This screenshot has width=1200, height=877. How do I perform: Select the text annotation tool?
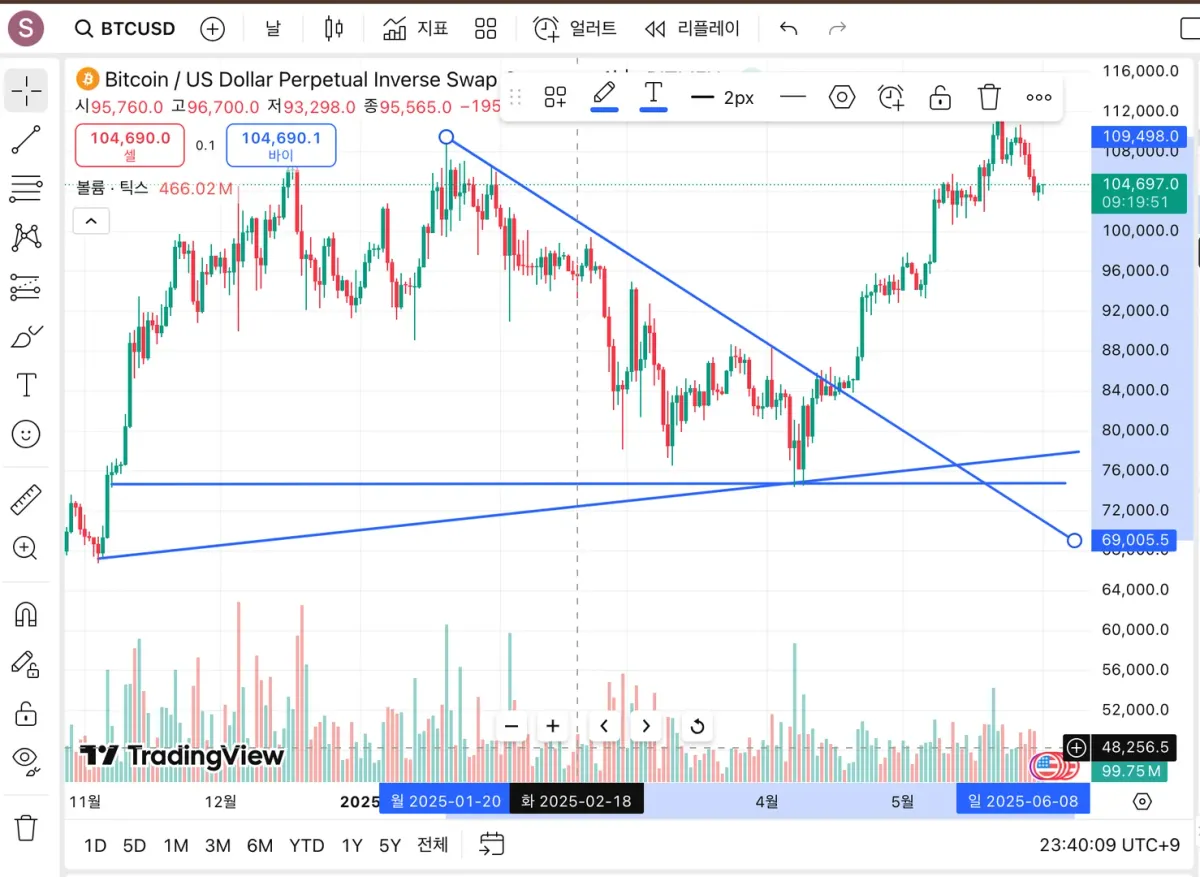(x=26, y=385)
